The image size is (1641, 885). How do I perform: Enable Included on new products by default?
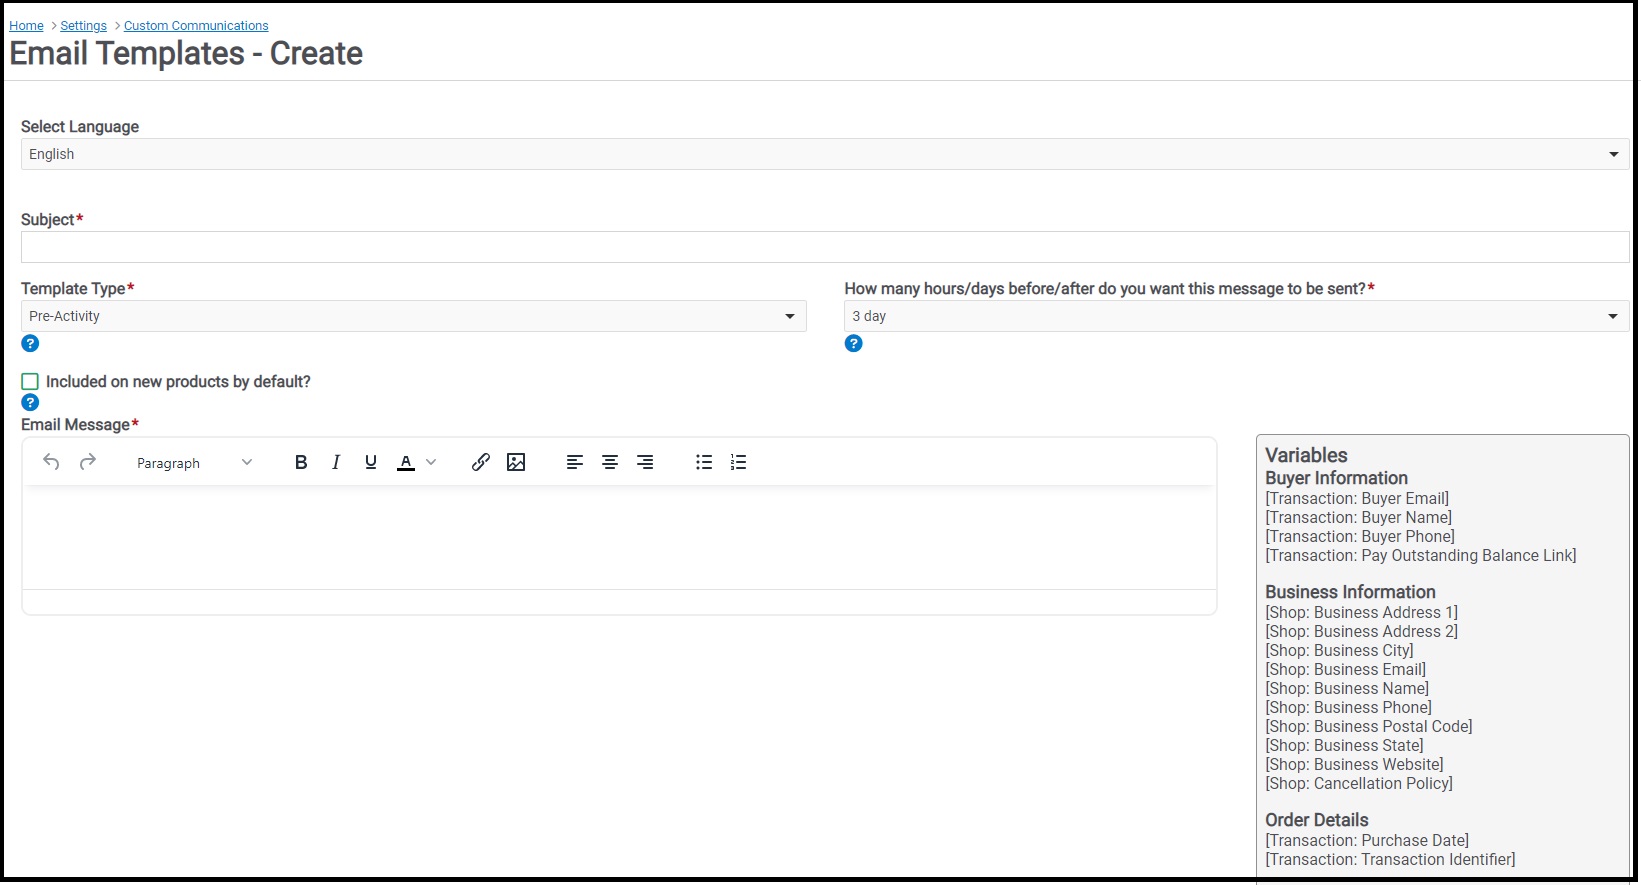click(x=30, y=382)
